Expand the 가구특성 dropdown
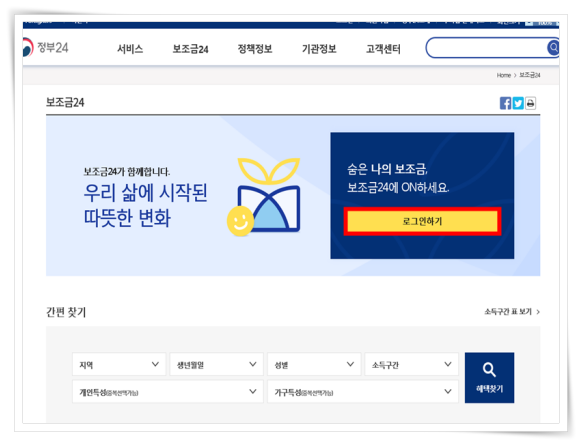 pyautogui.click(x=363, y=392)
